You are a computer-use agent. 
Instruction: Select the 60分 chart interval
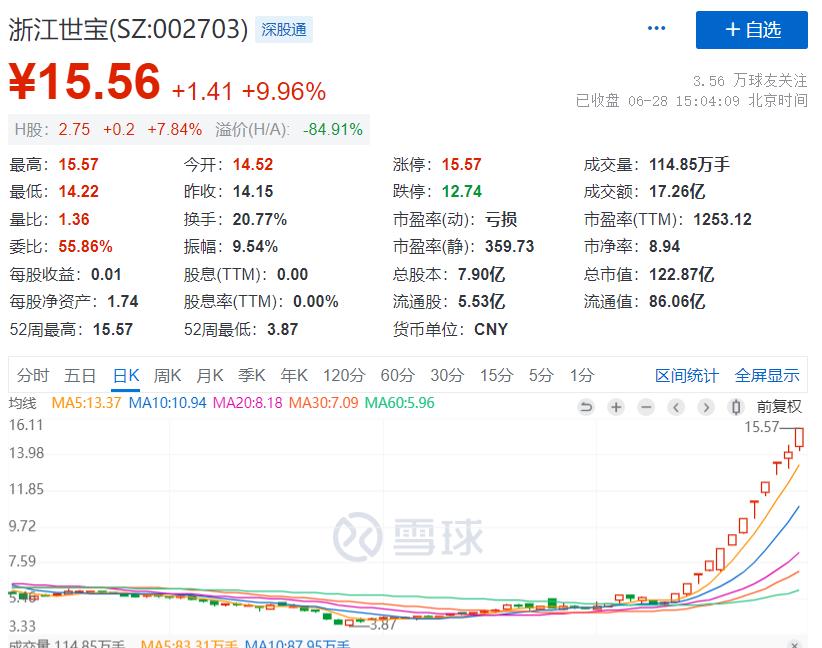coord(397,375)
